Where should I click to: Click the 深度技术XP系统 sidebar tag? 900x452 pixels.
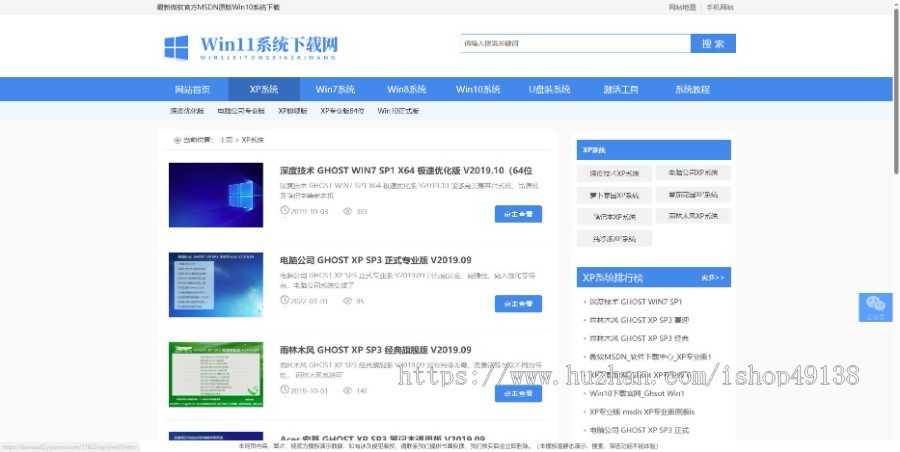point(614,173)
